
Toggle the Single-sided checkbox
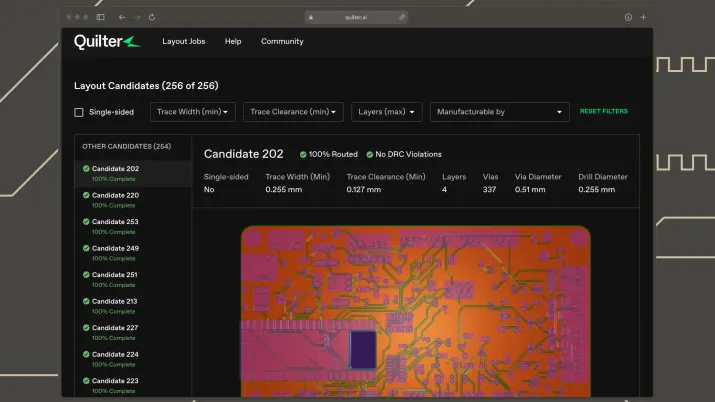click(x=79, y=112)
